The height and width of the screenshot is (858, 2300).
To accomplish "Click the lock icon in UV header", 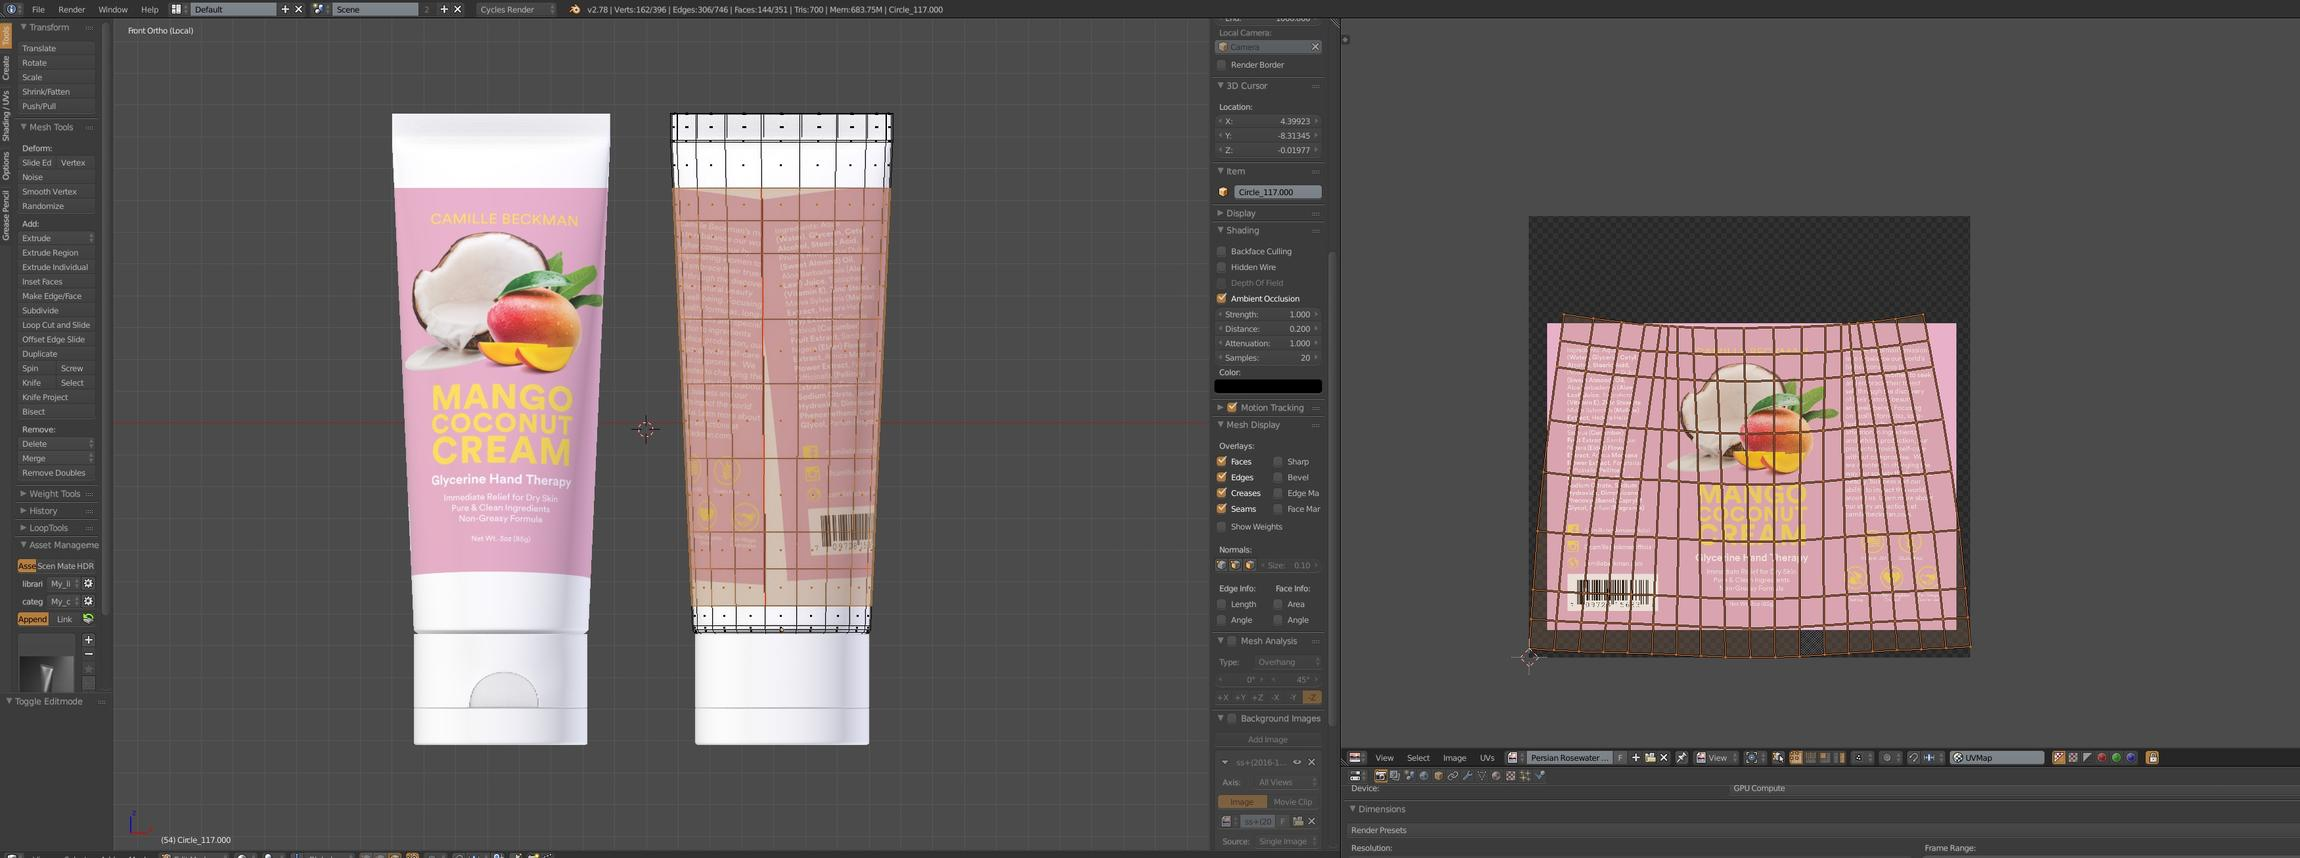I will [2152, 758].
